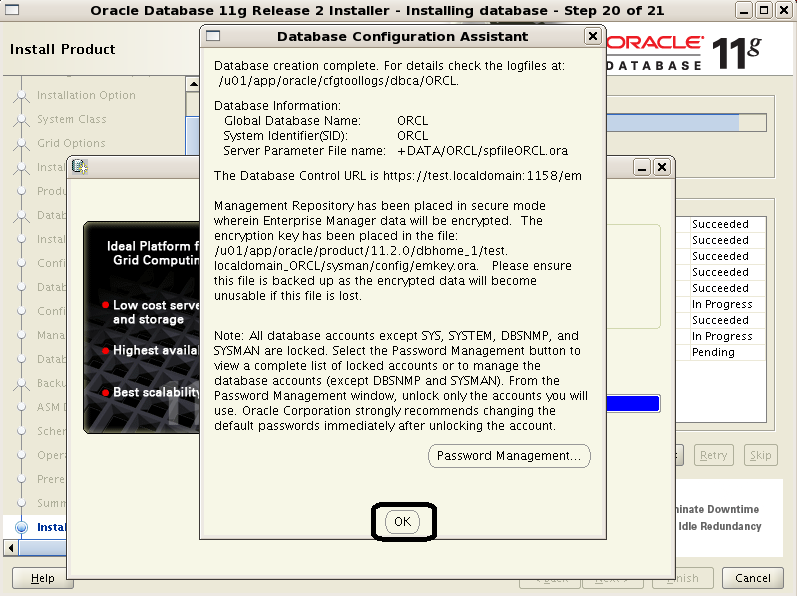Click the Help button in installer
The height and width of the screenshot is (596, 797).
click(43, 578)
